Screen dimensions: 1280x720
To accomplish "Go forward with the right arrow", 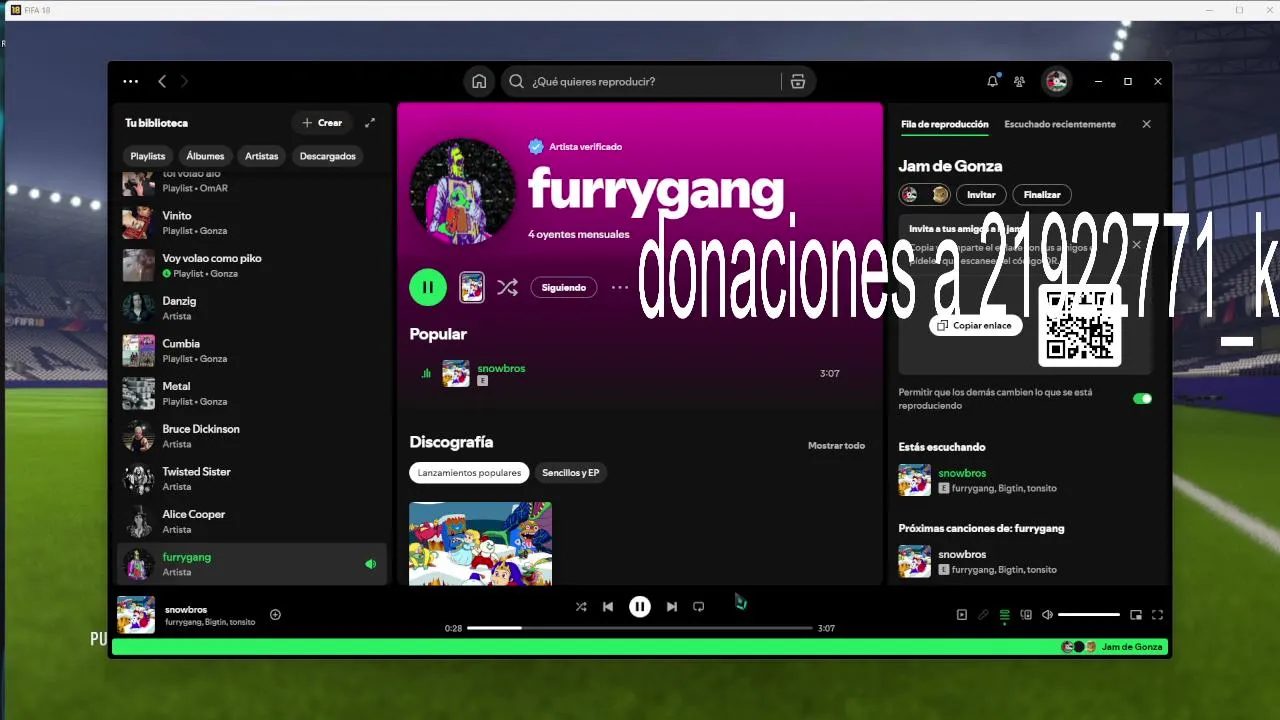I will tap(184, 82).
